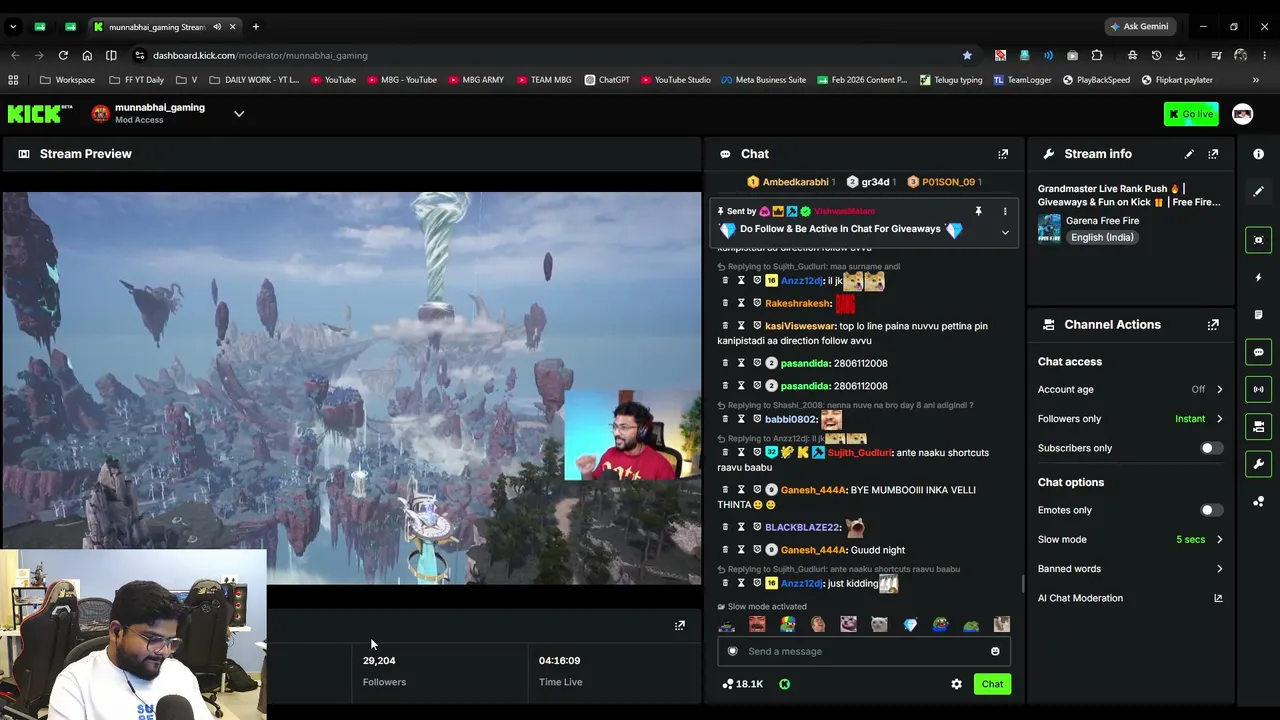Viewport: 1280px width, 720px height.
Task: Open Meta Business Suite bookmark
Action: 763,80
